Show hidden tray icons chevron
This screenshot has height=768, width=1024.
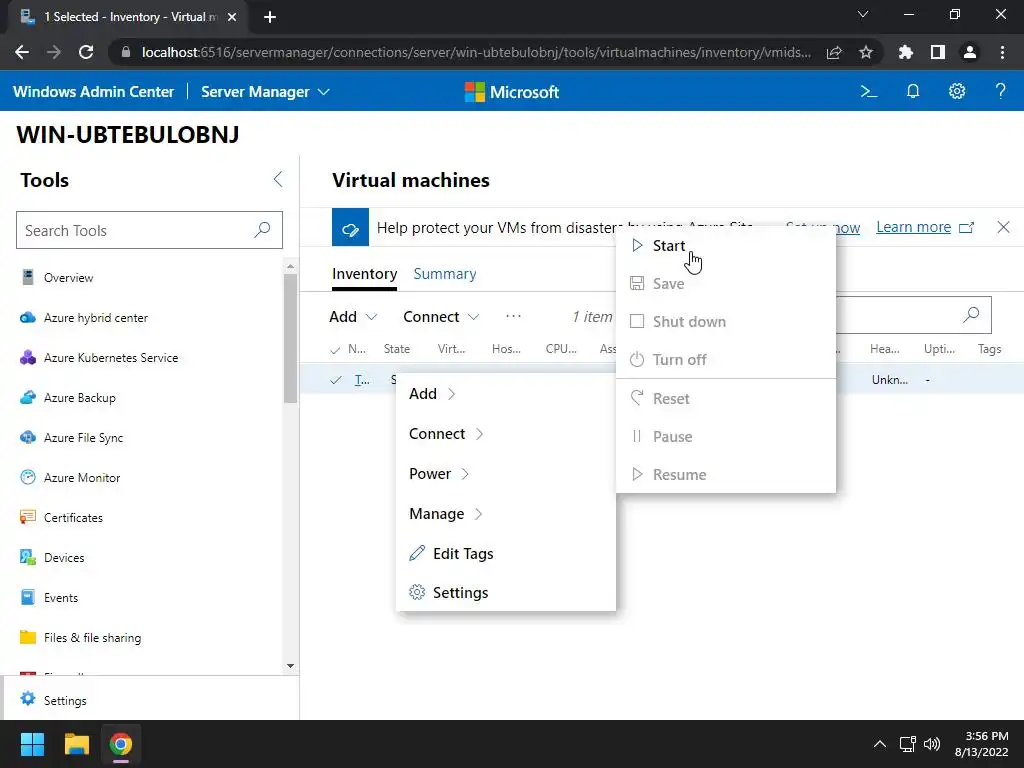(x=880, y=744)
